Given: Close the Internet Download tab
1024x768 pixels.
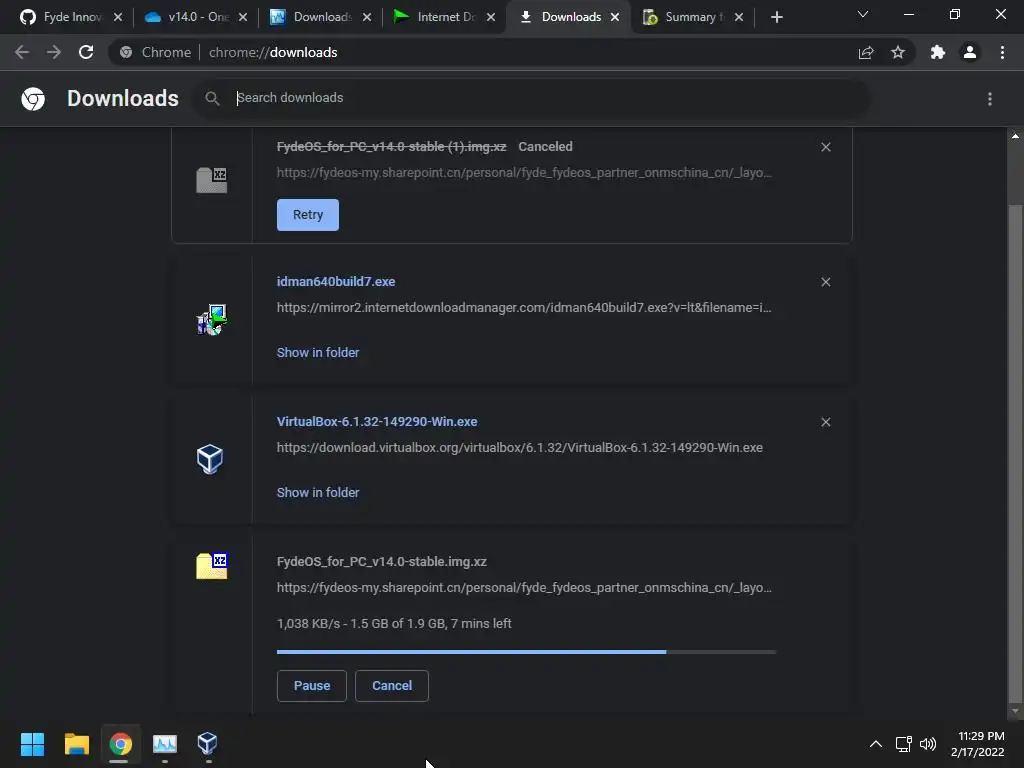Looking at the screenshot, I should point(491,17).
